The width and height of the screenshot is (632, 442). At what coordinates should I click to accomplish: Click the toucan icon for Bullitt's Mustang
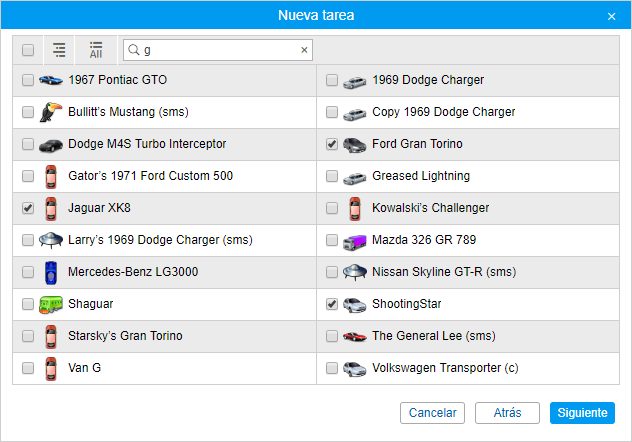[x=50, y=112]
